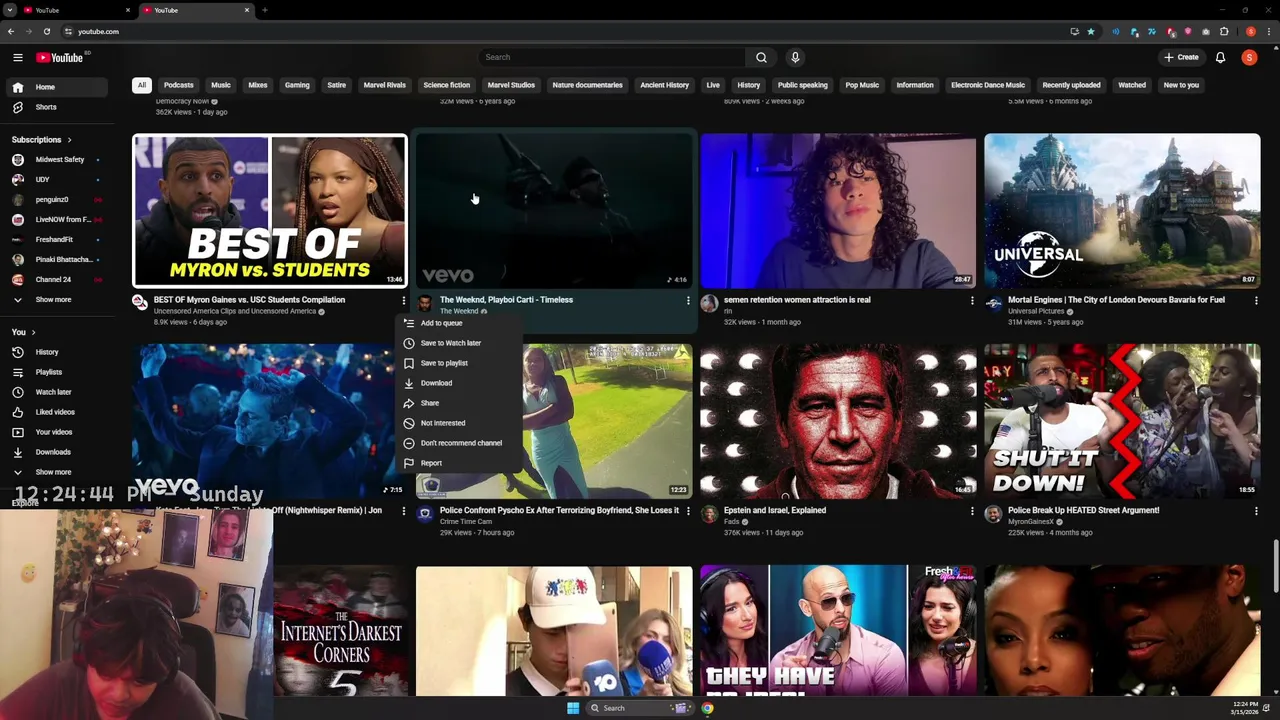The image size is (1280, 720).
Task: Select the New to you chip
Action: coord(1181,85)
